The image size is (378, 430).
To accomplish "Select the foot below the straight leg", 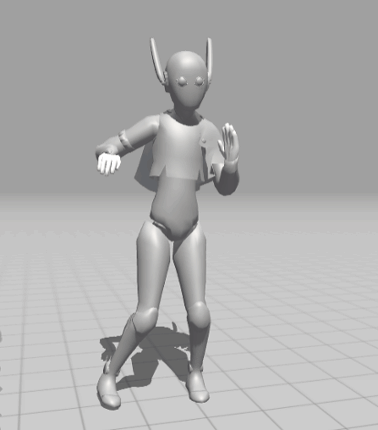I will 198,385.
